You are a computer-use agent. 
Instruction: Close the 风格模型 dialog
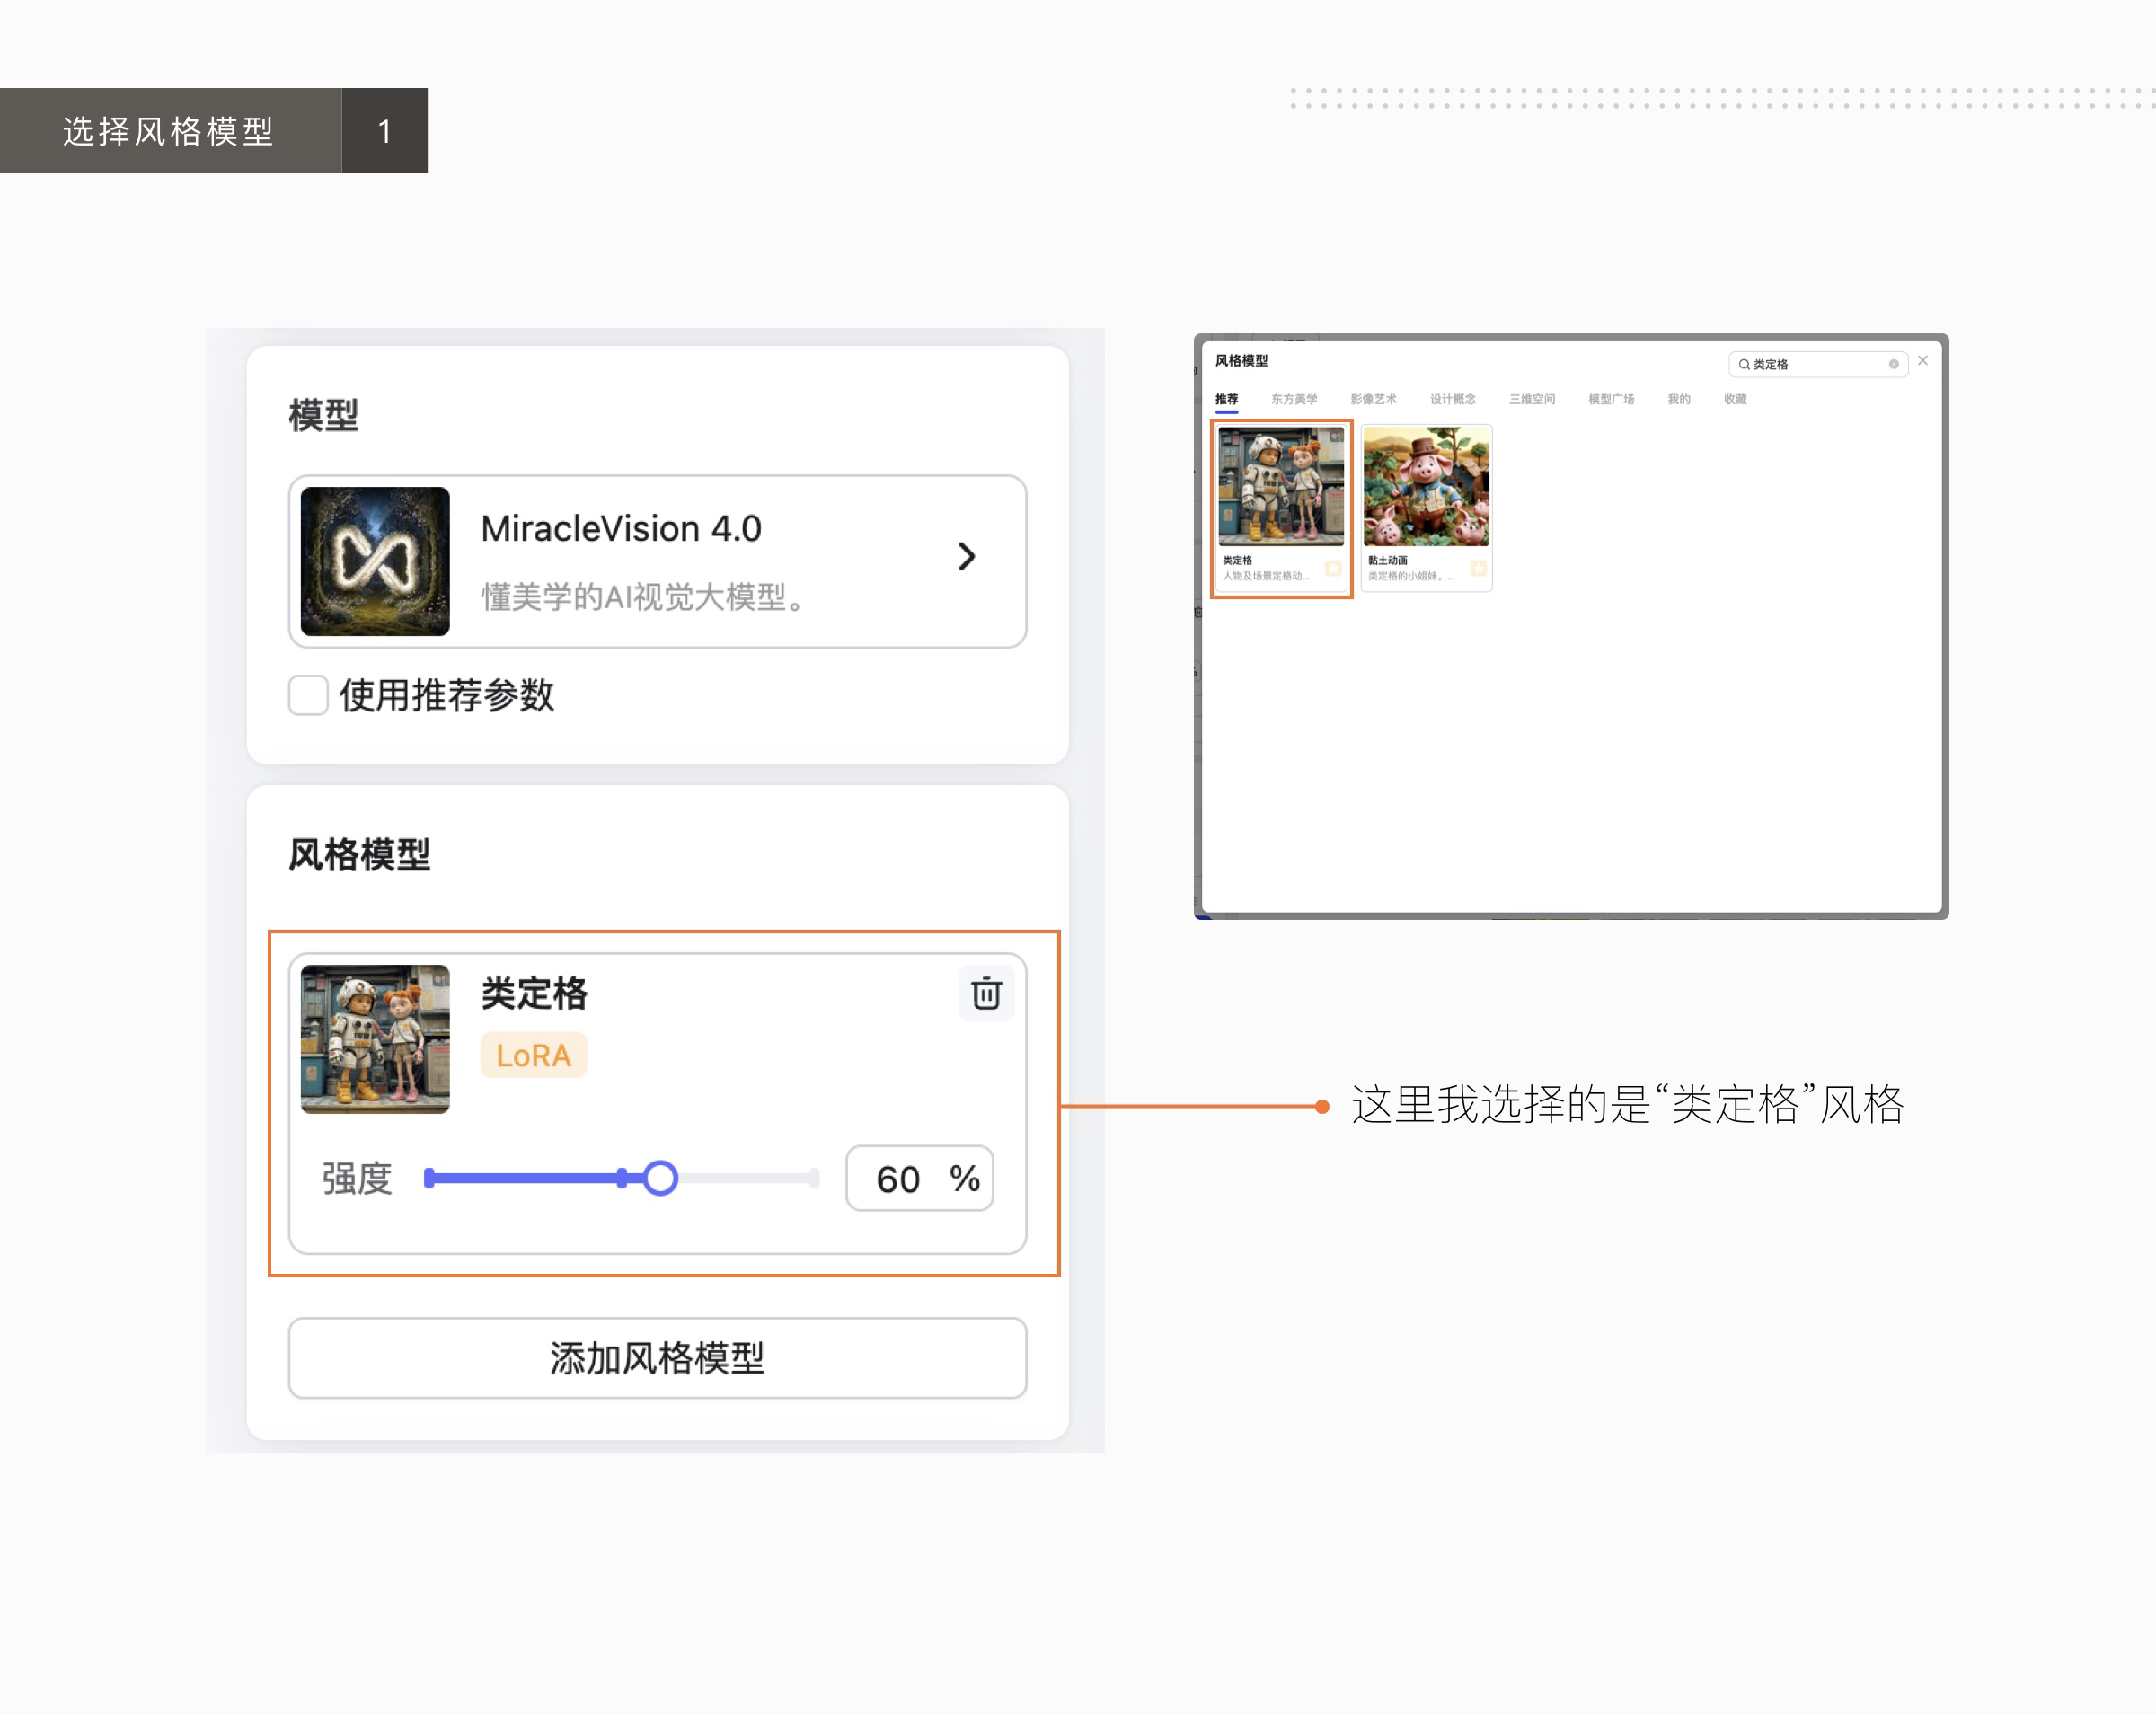1924,360
